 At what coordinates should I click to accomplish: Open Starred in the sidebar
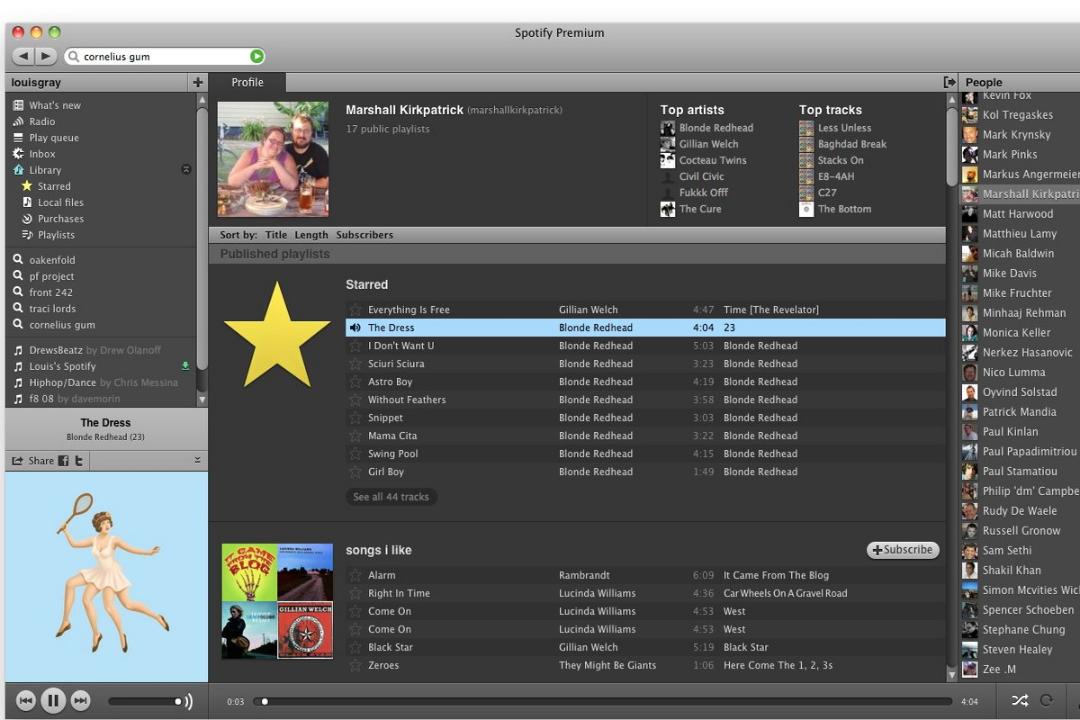tap(54, 186)
